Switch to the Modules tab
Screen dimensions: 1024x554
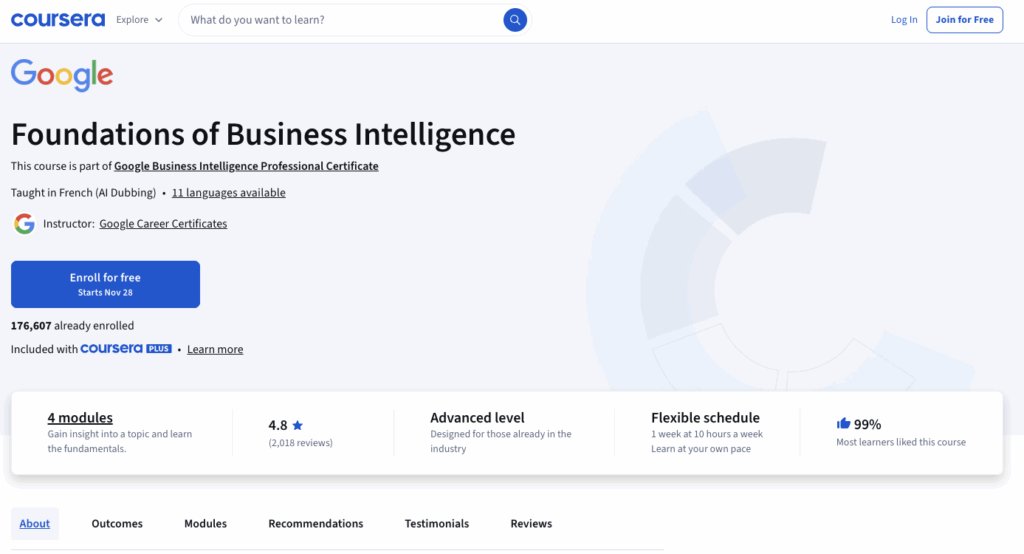click(205, 523)
